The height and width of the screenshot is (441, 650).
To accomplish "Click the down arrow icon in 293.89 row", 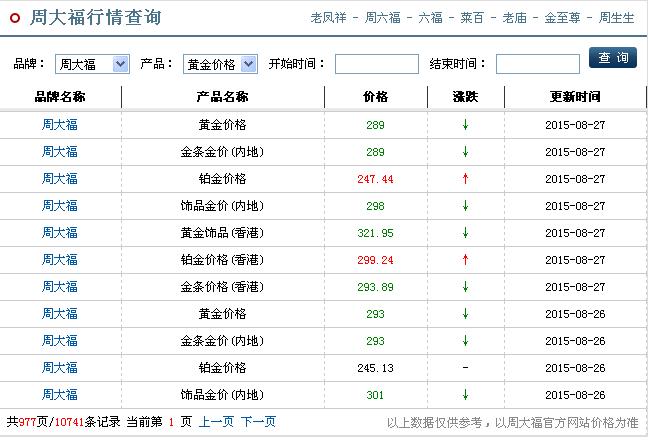I will (466, 286).
